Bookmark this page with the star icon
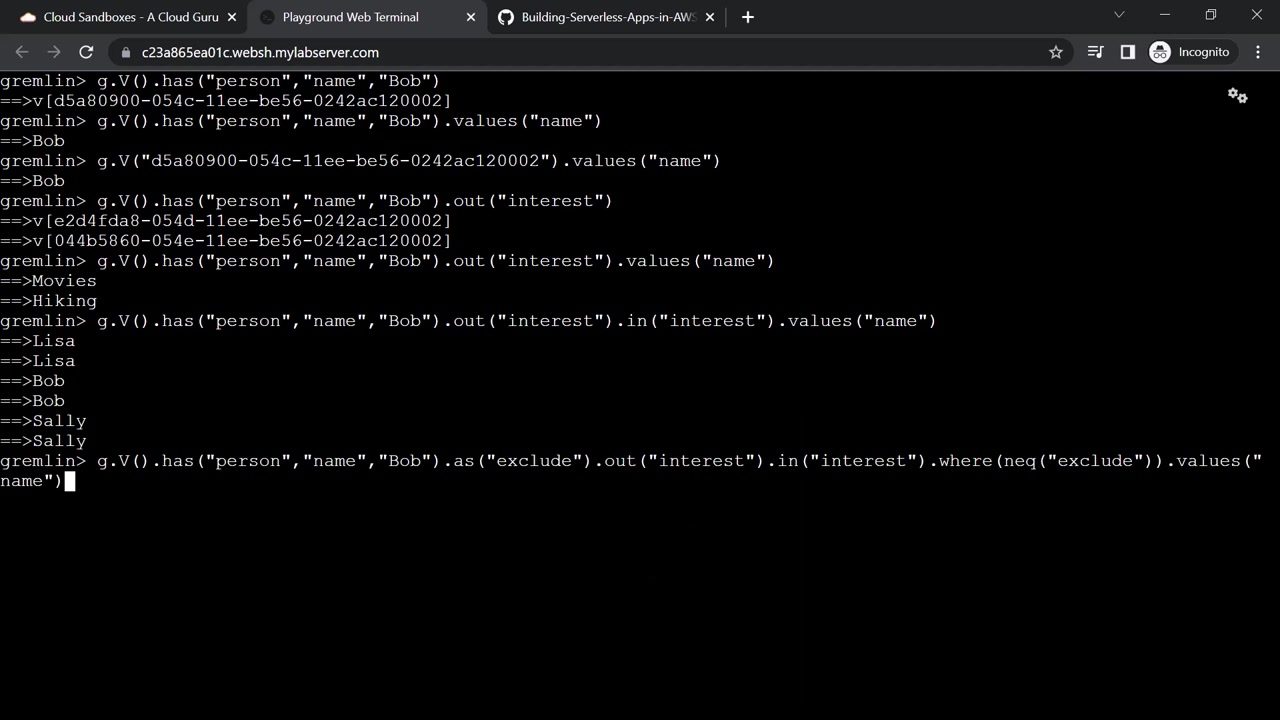1280x720 pixels. tap(1055, 52)
